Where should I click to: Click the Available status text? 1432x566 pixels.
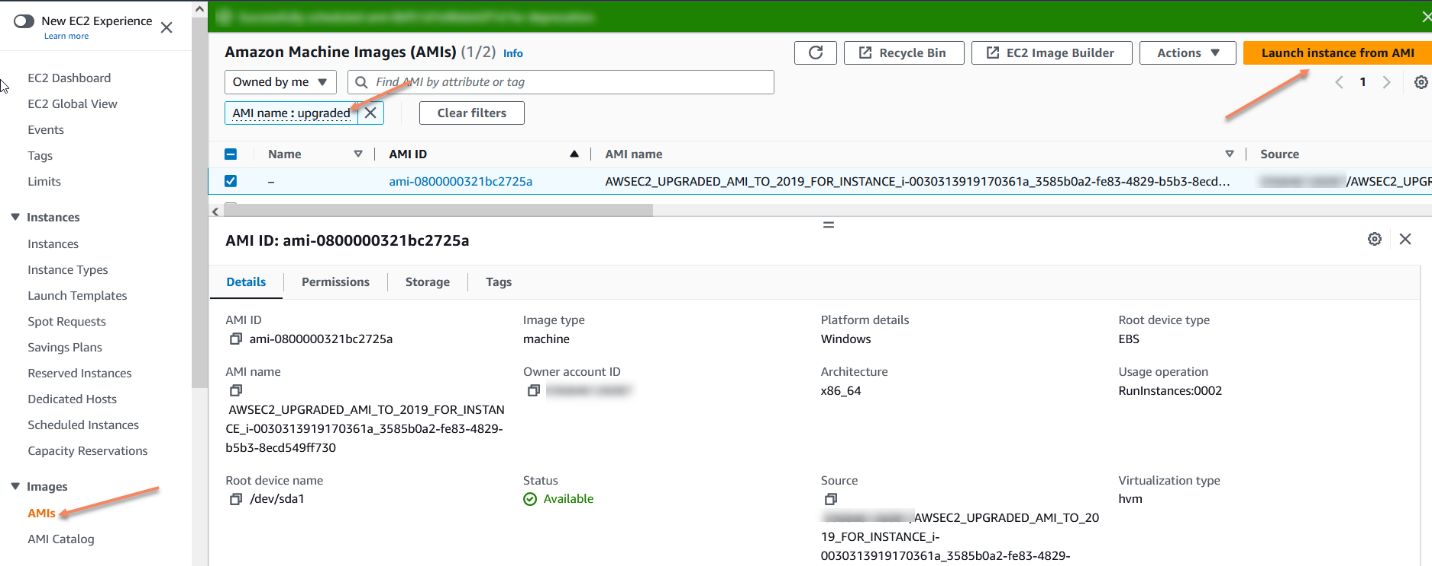[x=568, y=499]
